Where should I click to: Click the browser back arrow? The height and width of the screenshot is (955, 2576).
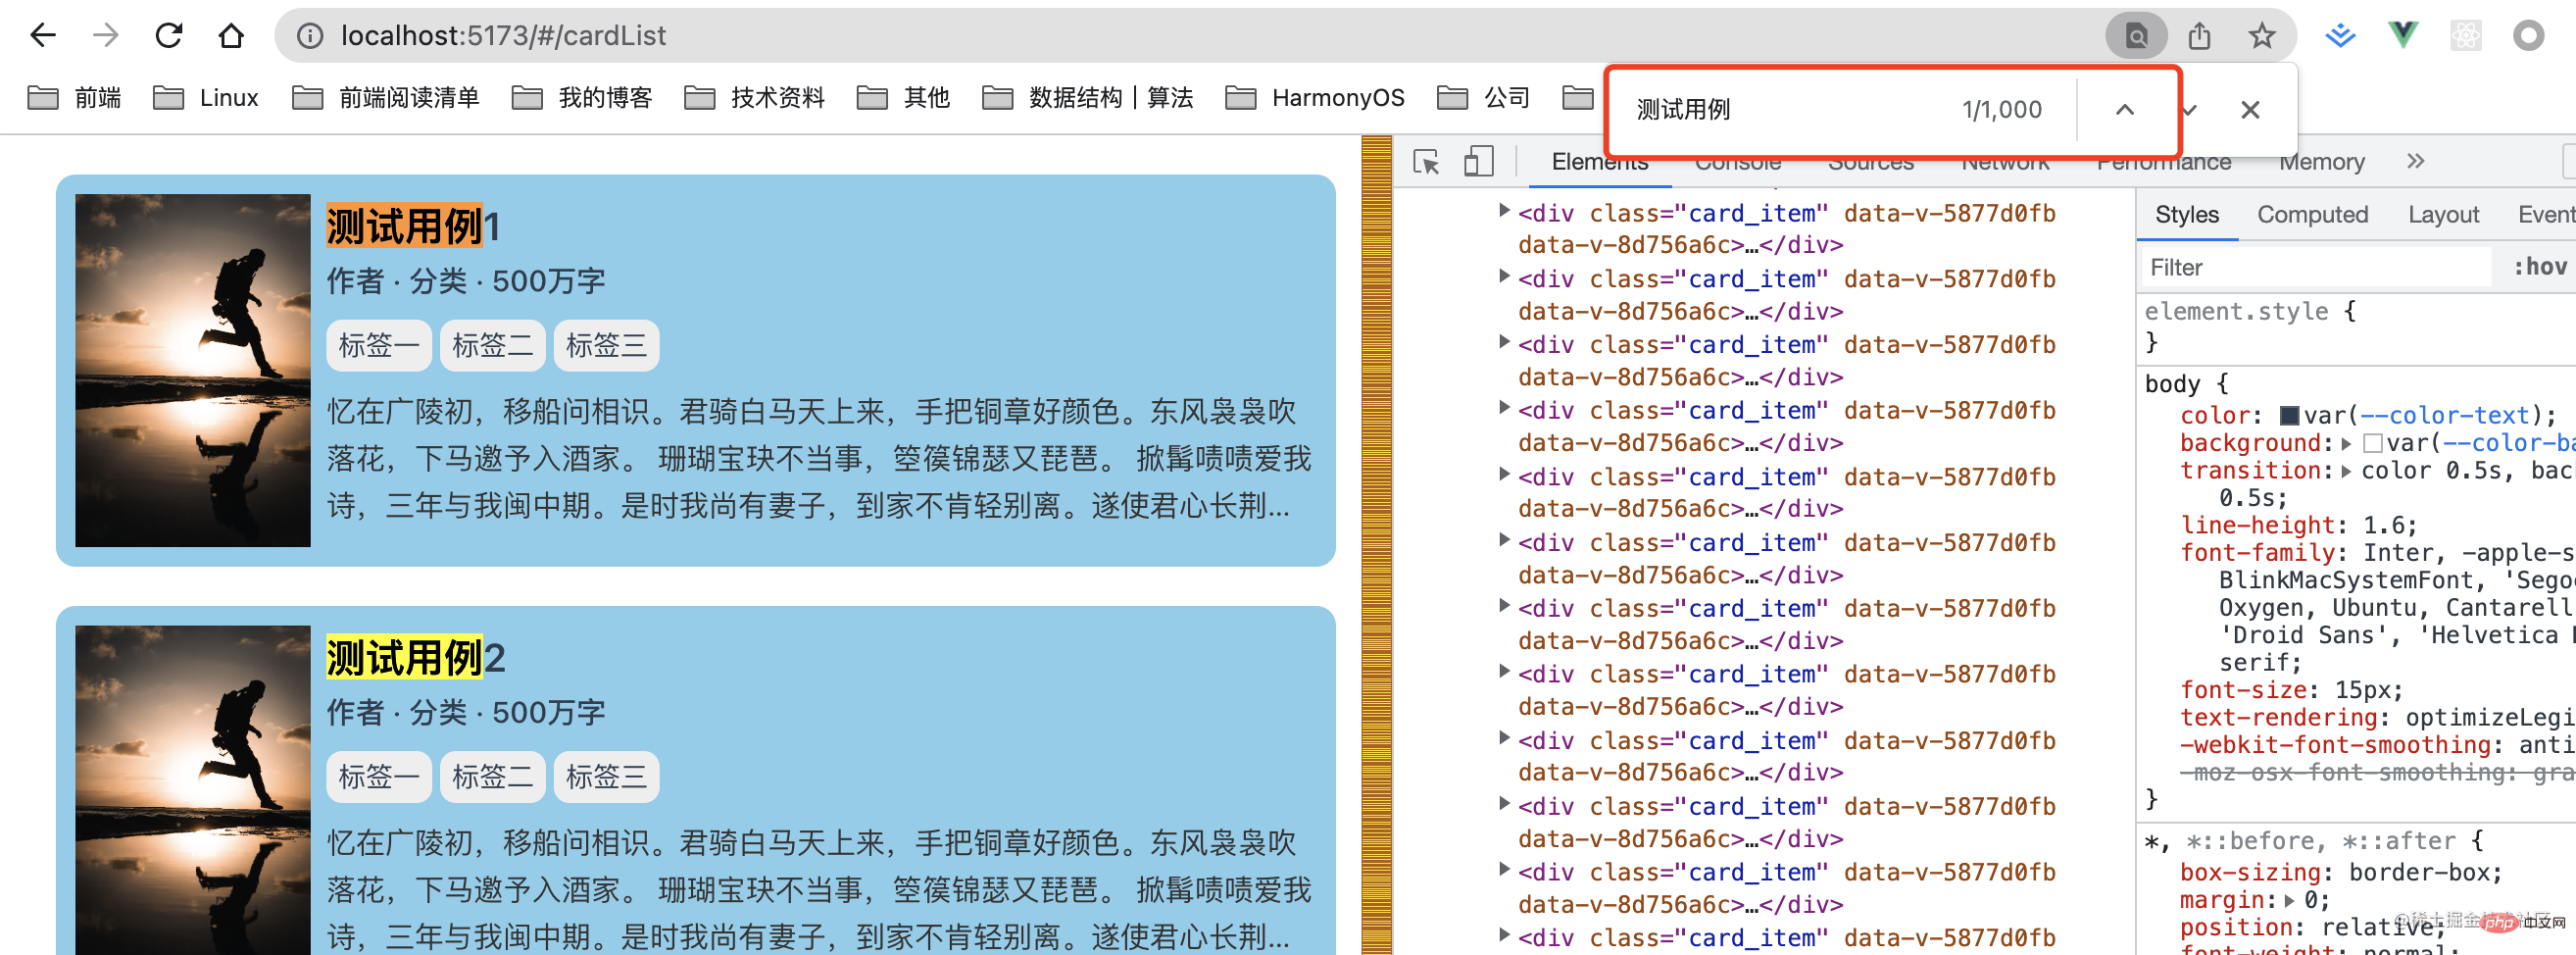pos(43,36)
